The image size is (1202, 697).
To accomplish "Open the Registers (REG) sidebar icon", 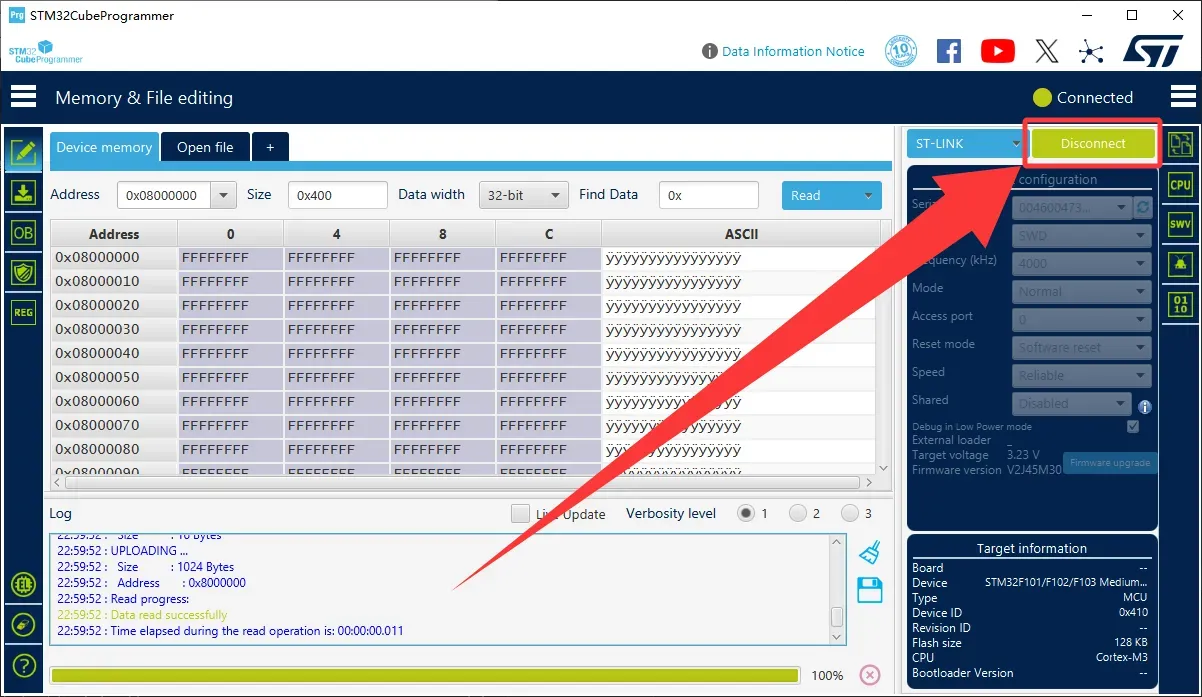I will click(x=23, y=312).
